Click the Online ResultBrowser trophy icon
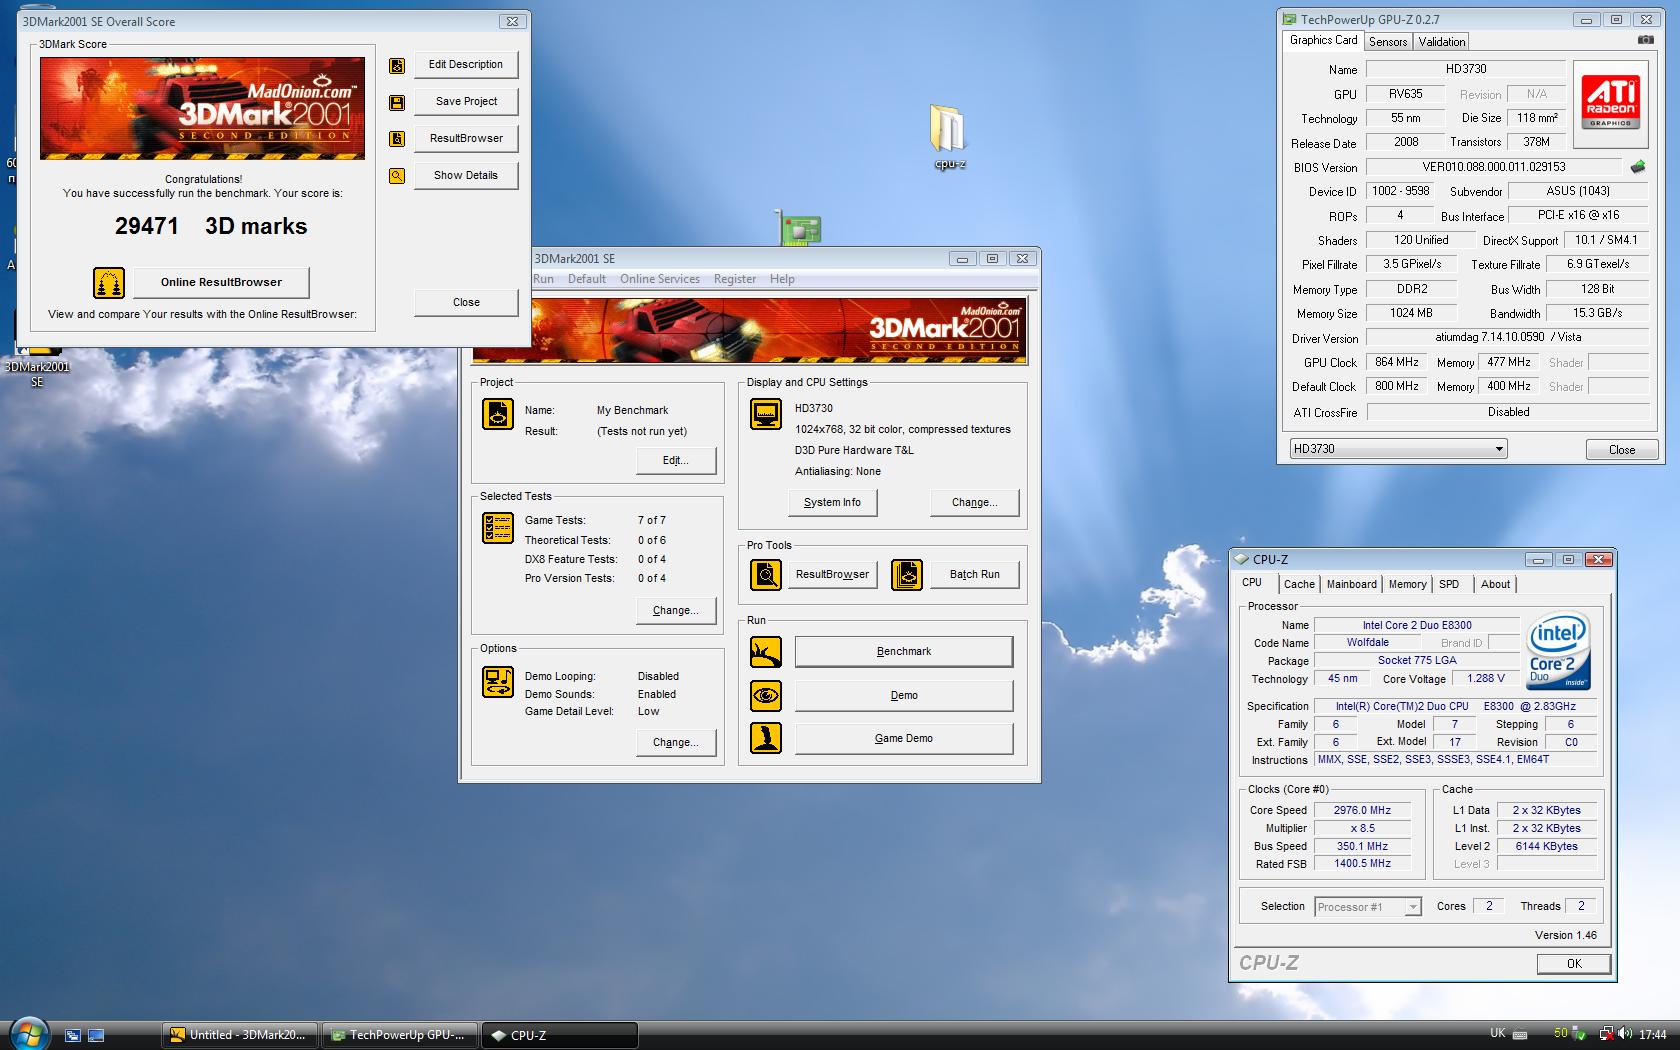This screenshot has height=1050, width=1680. point(109,283)
